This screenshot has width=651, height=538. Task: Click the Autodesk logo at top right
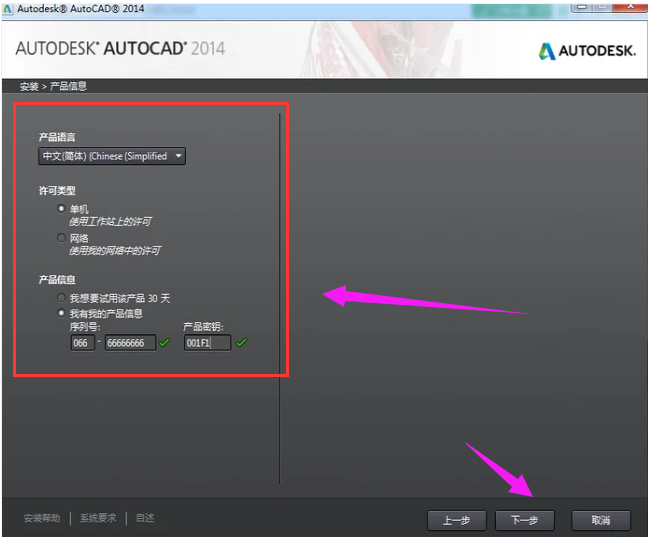pos(587,51)
